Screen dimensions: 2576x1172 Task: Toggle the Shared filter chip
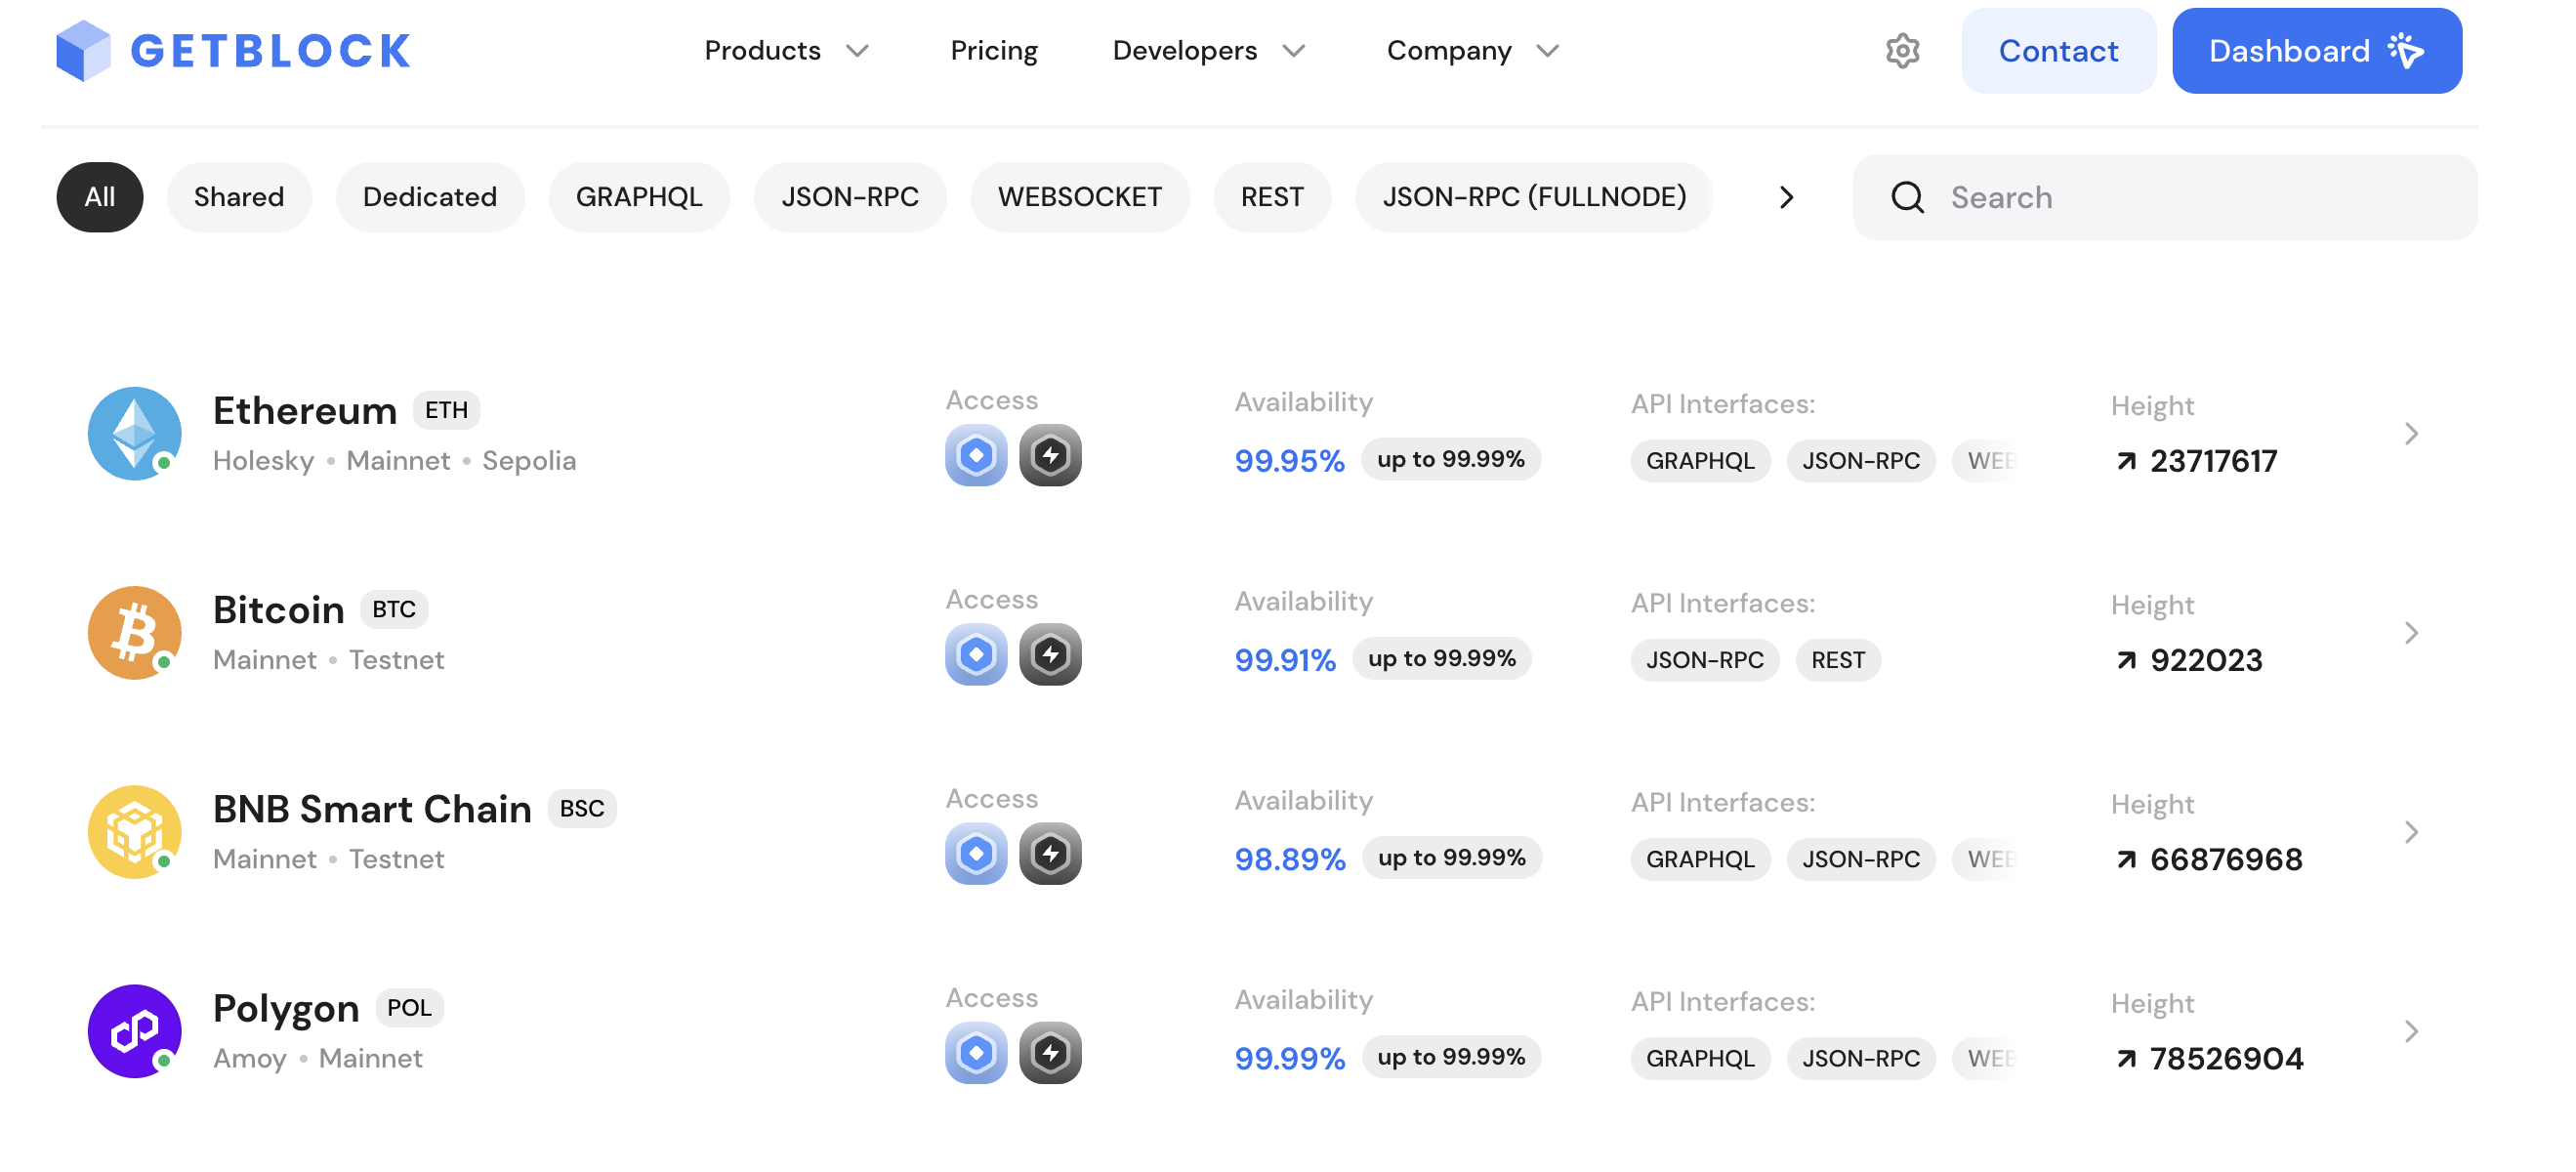click(238, 197)
